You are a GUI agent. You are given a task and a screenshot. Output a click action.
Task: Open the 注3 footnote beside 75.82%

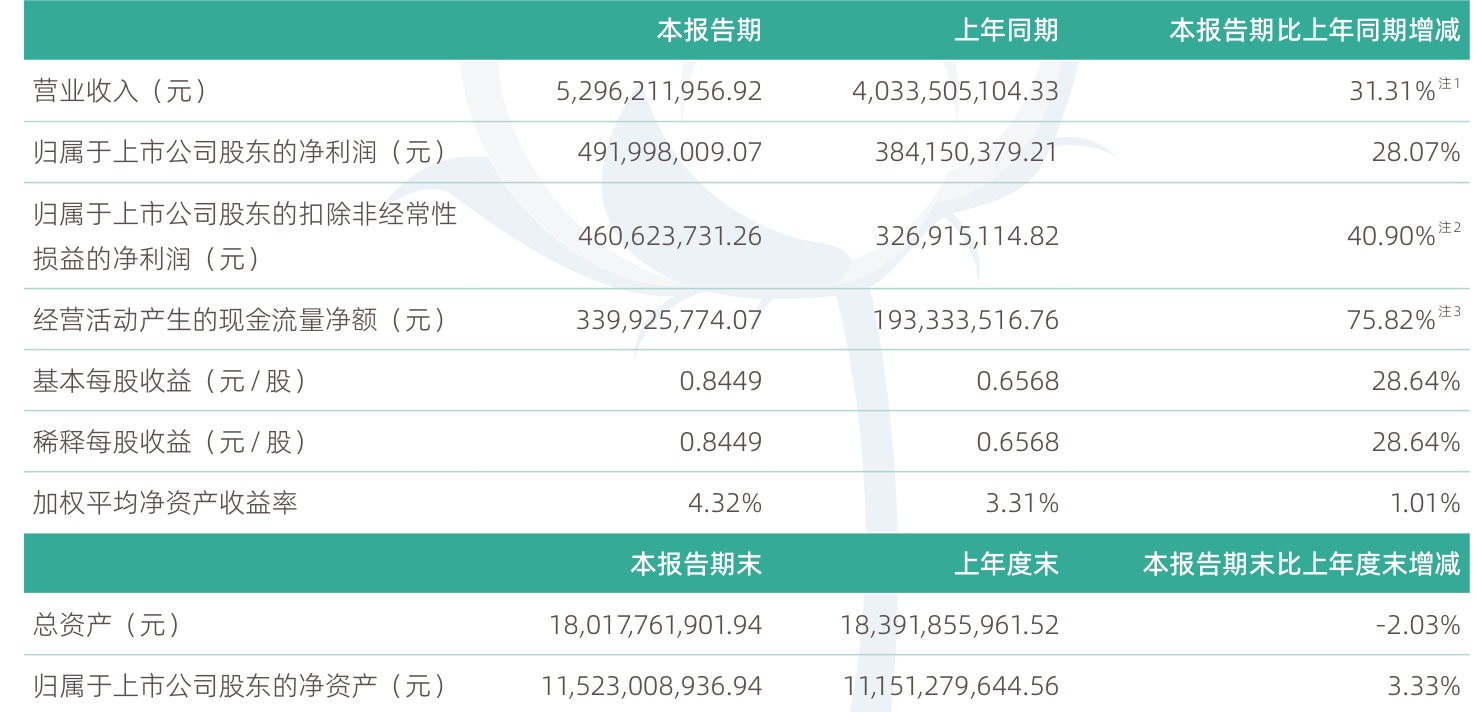point(1450,313)
